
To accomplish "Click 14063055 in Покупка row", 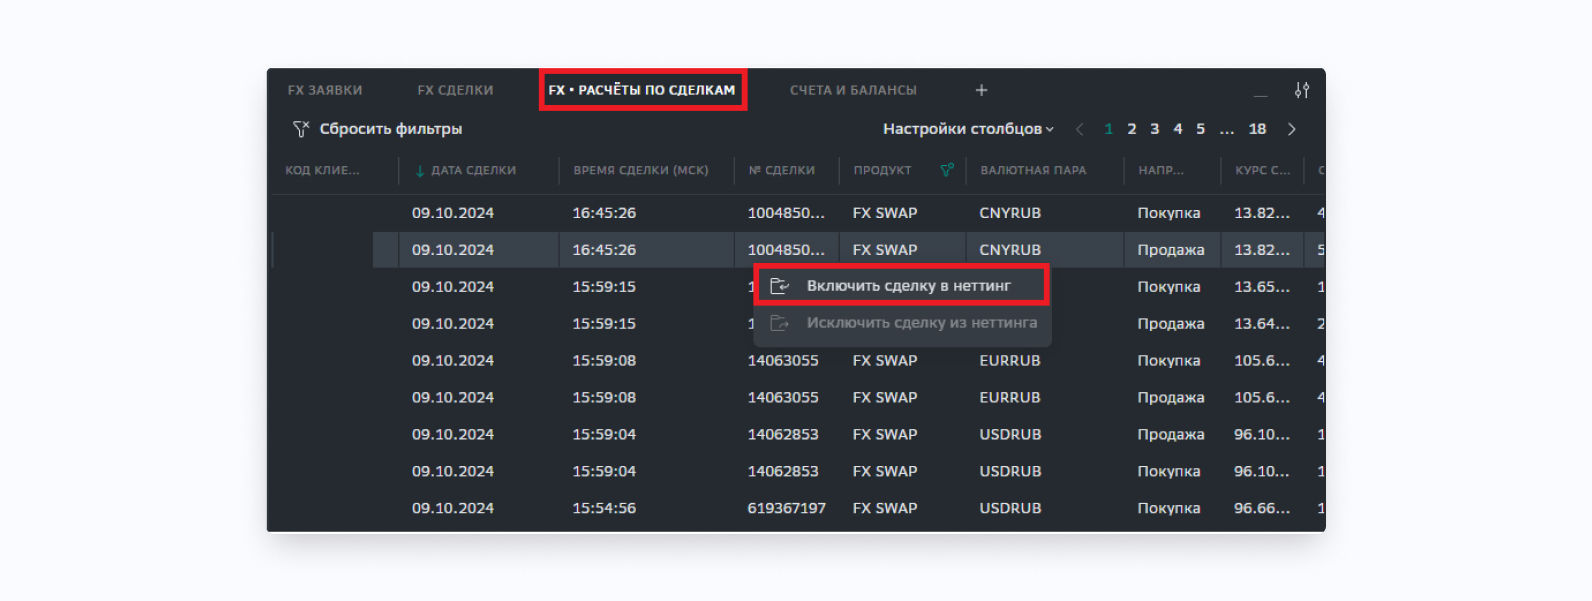I will 783,360.
